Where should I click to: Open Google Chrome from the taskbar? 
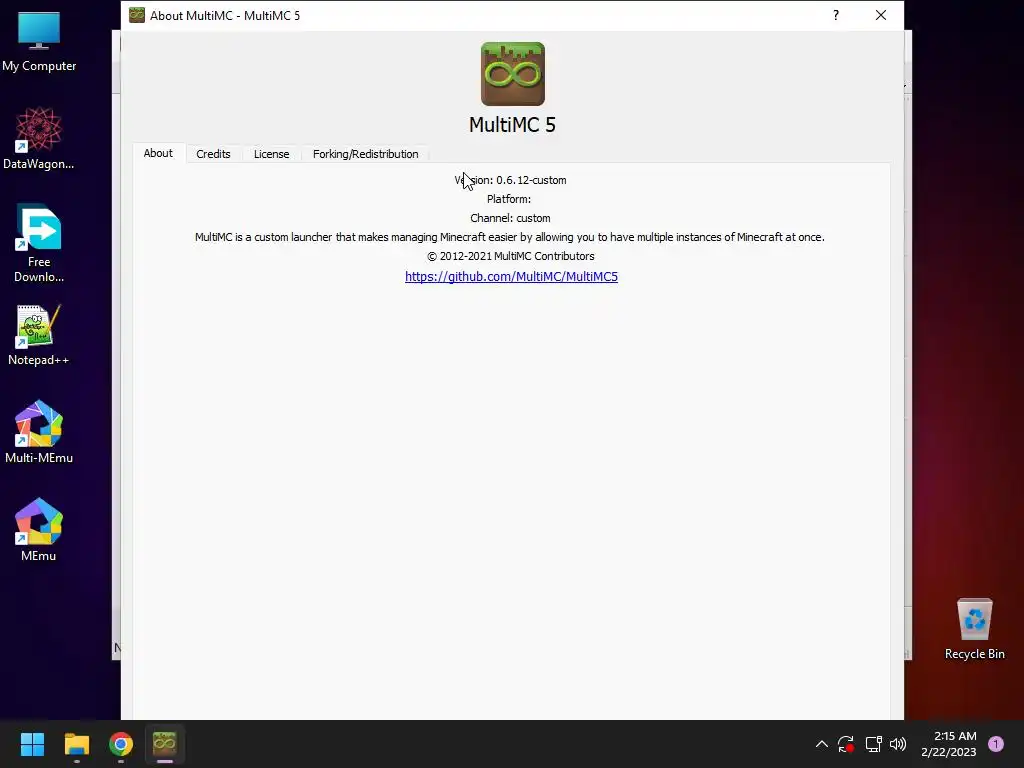(121, 744)
